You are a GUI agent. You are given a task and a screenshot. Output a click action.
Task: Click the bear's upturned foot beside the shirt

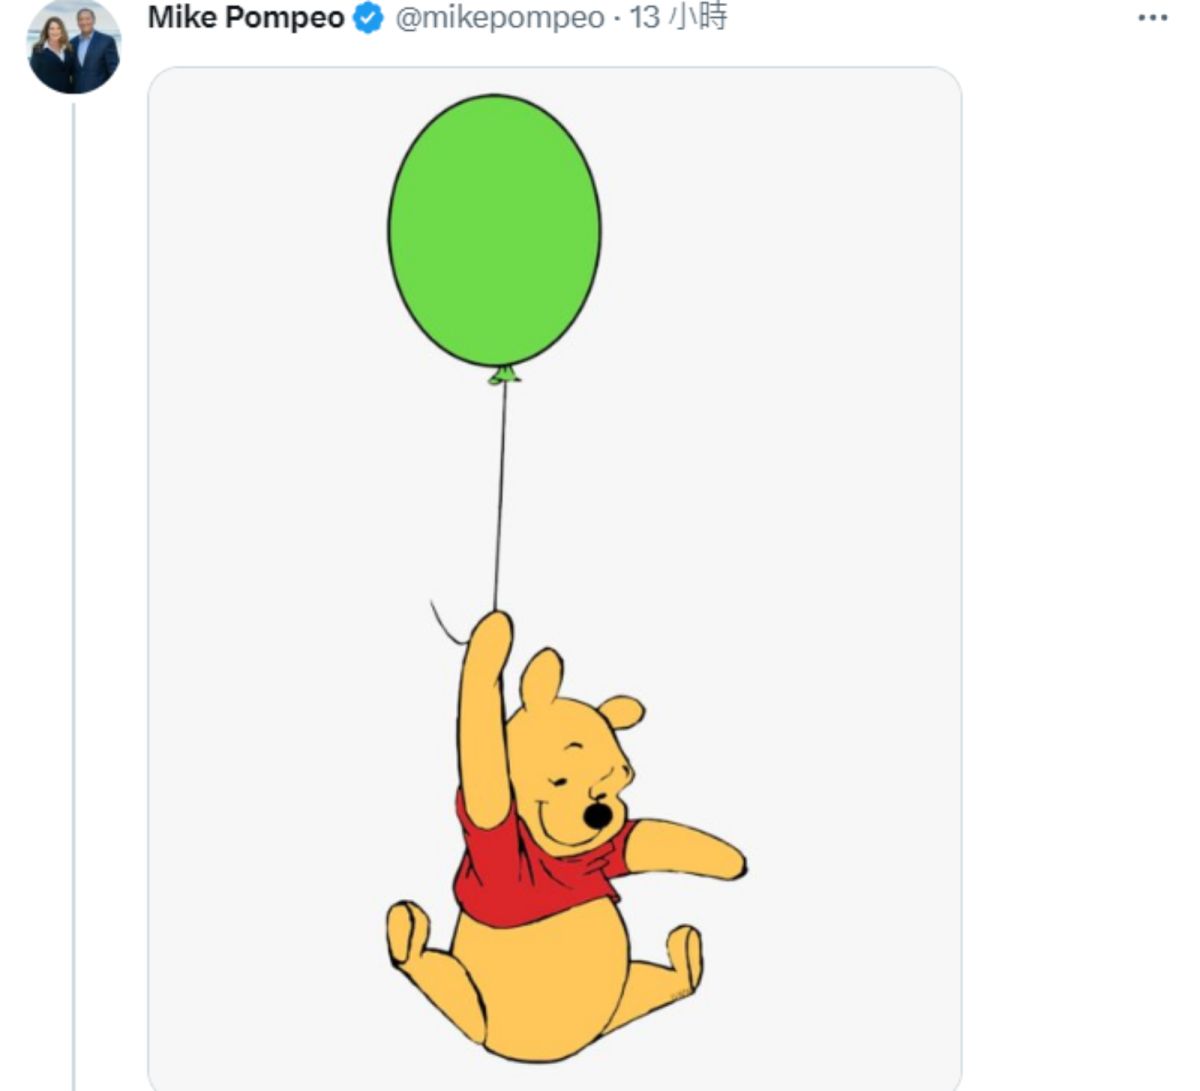point(406,932)
